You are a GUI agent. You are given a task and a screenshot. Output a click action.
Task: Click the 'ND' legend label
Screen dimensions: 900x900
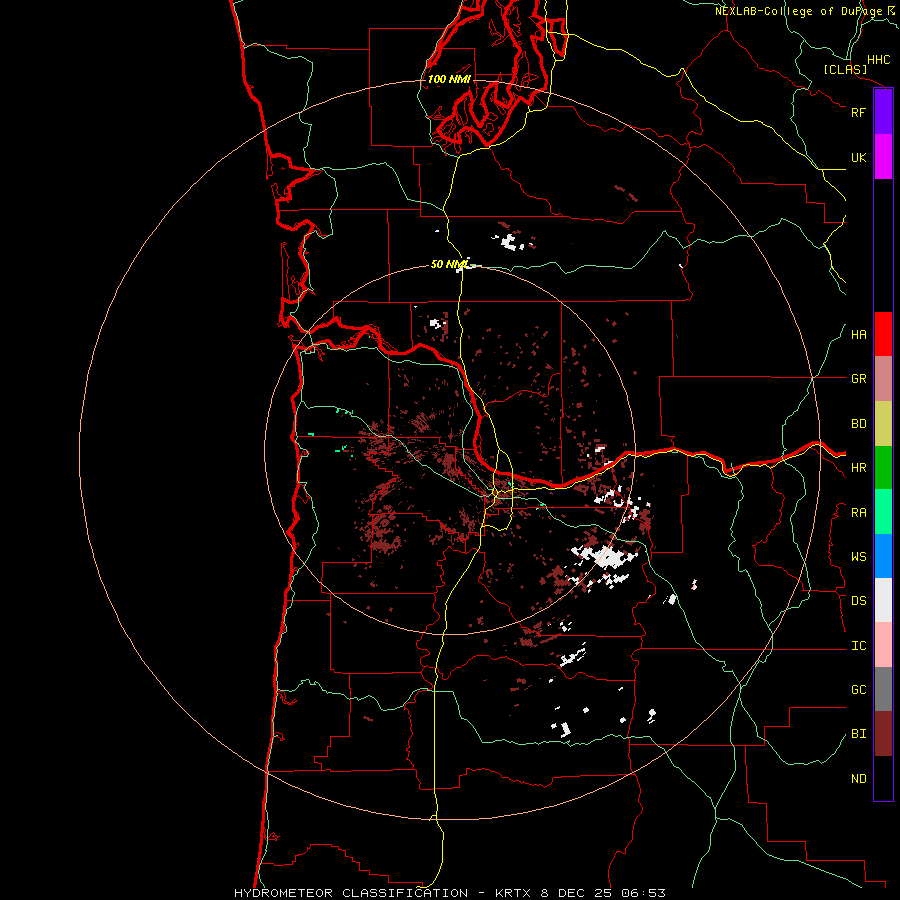(x=858, y=779)
